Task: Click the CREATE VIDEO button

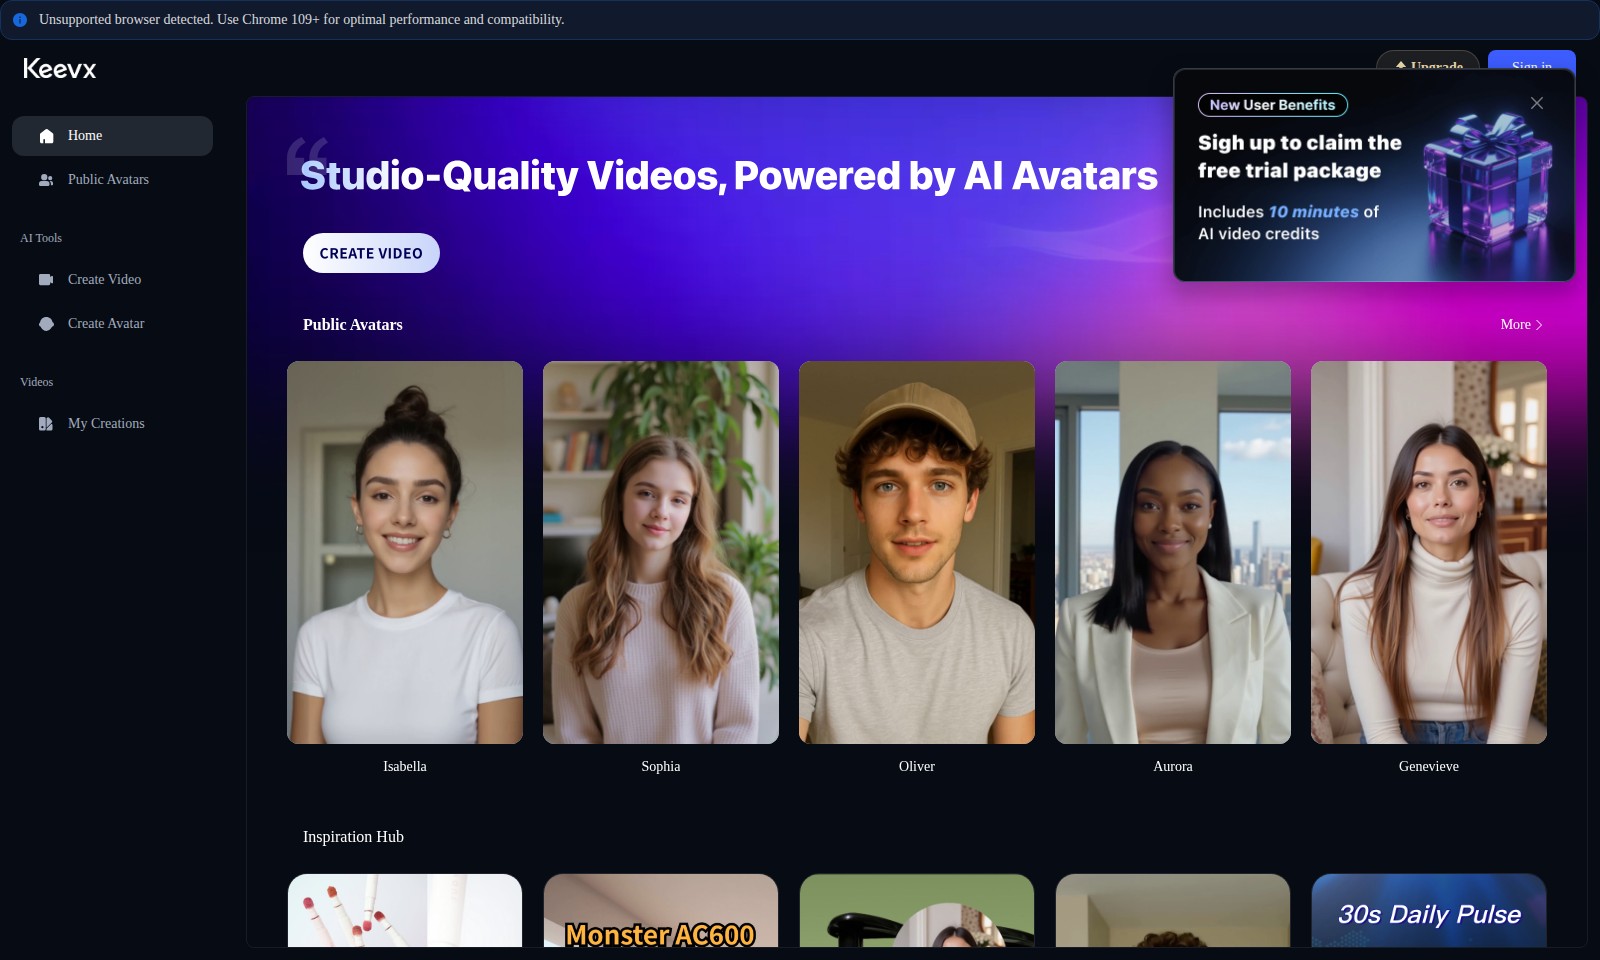Action: pos(371,253)
